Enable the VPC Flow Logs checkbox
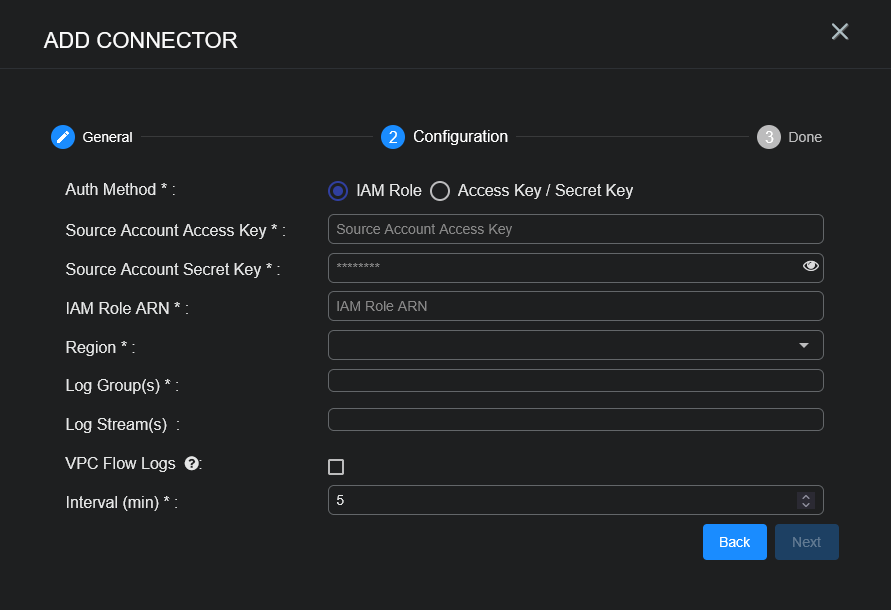The image size is (891, 610). coord(336,467)
